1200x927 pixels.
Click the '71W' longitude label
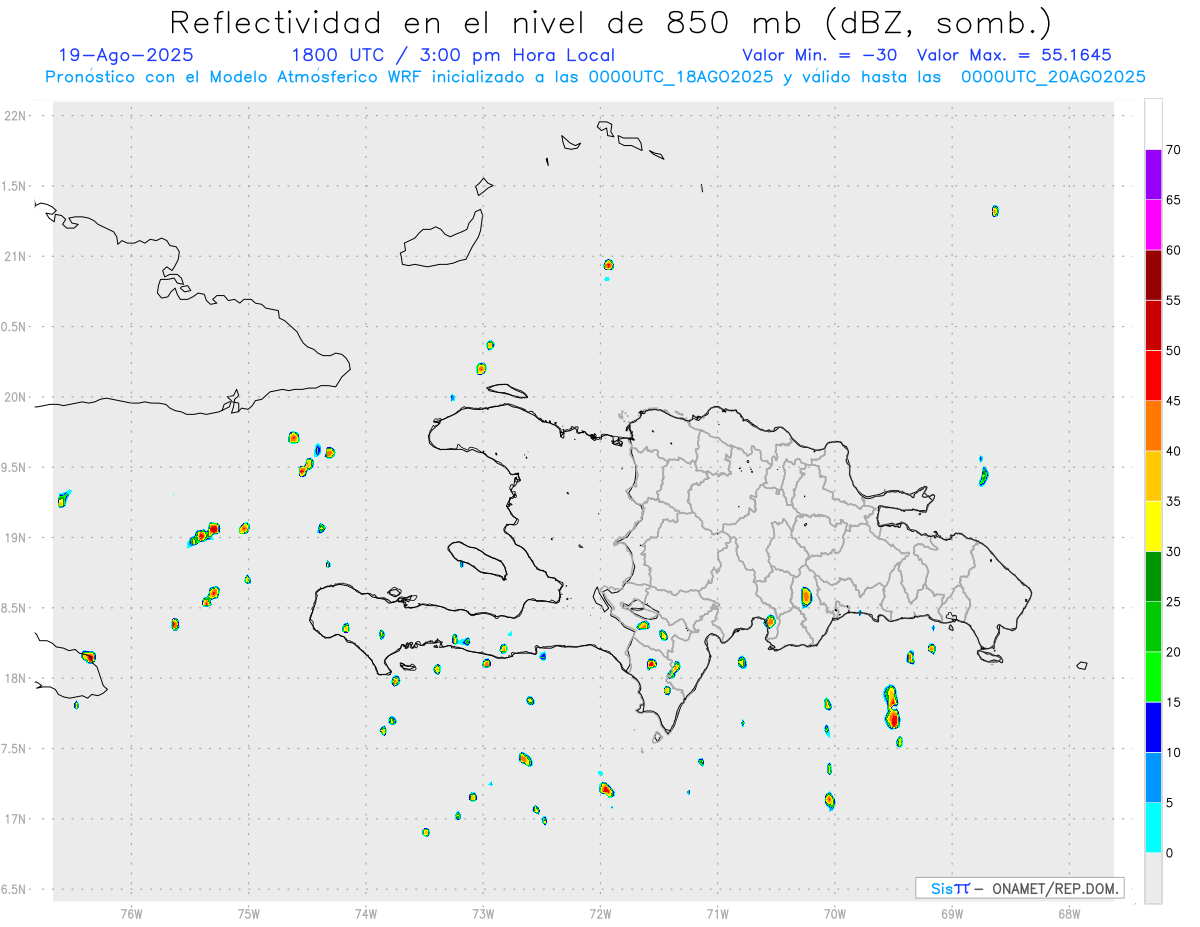tap(718, 913)
